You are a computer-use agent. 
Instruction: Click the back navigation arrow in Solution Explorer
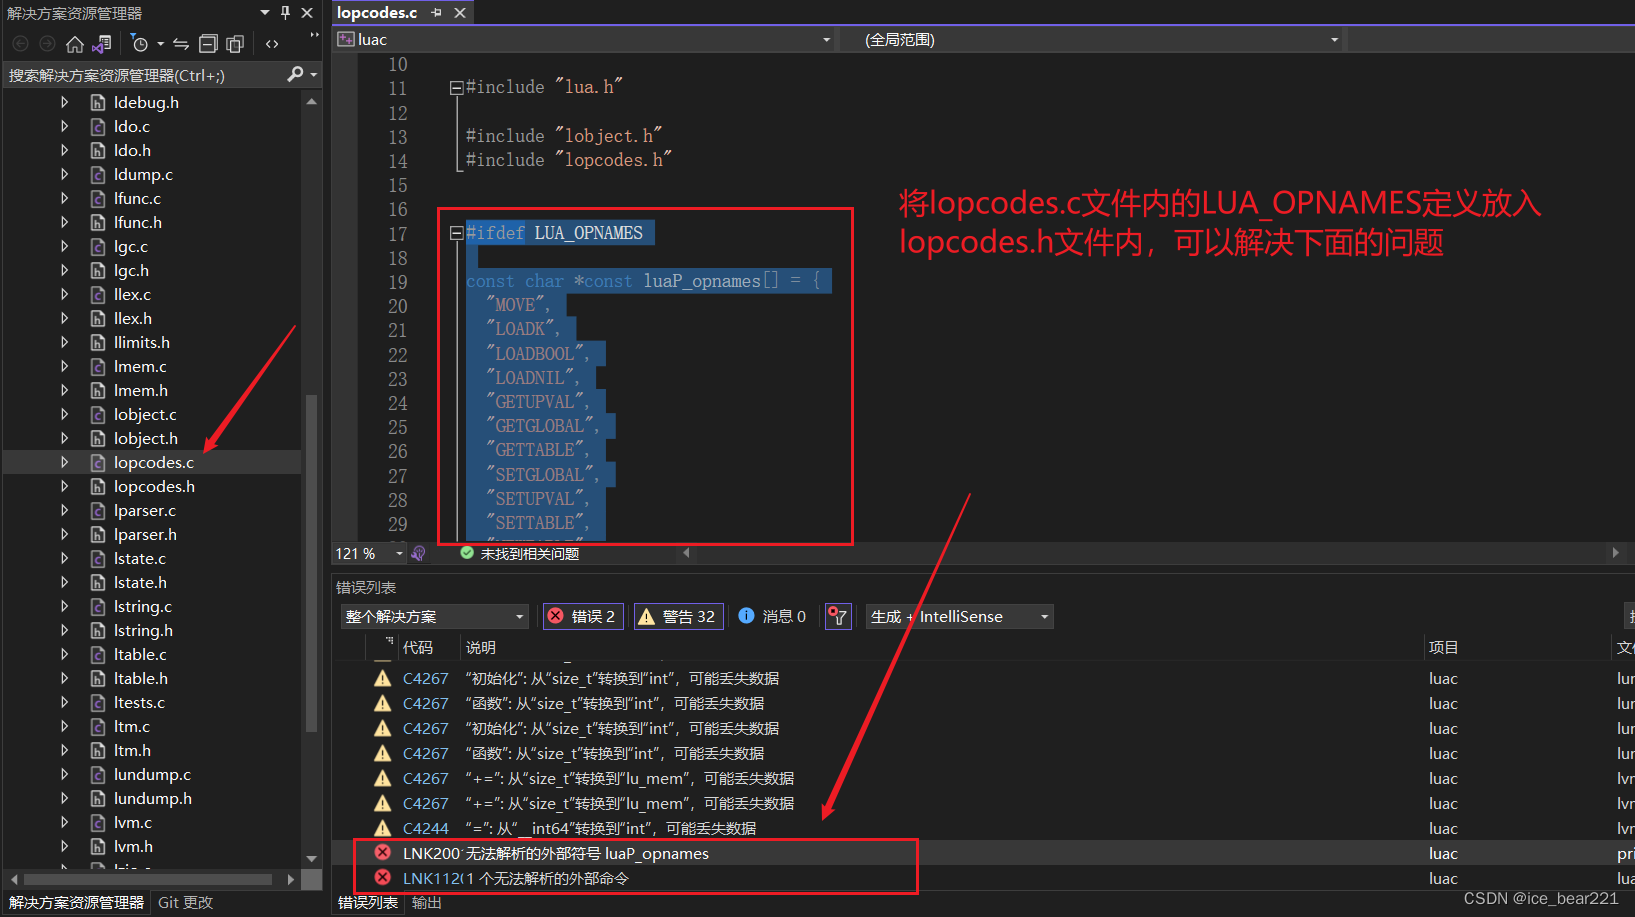pyautogui.click(x=20, y=44)
